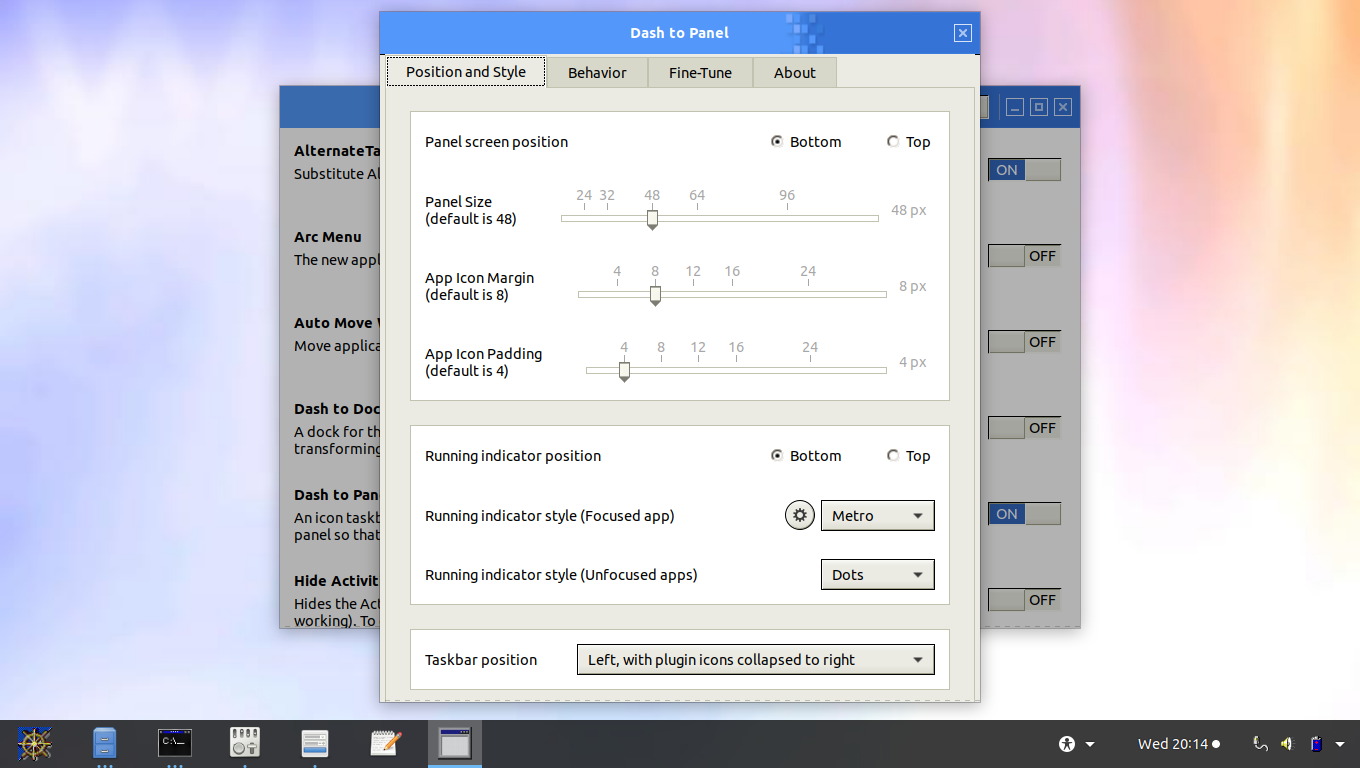The image size is (1360, 768).
Task: Switch to the Fine-Tune tab
Action: click(x=700, y=73)
